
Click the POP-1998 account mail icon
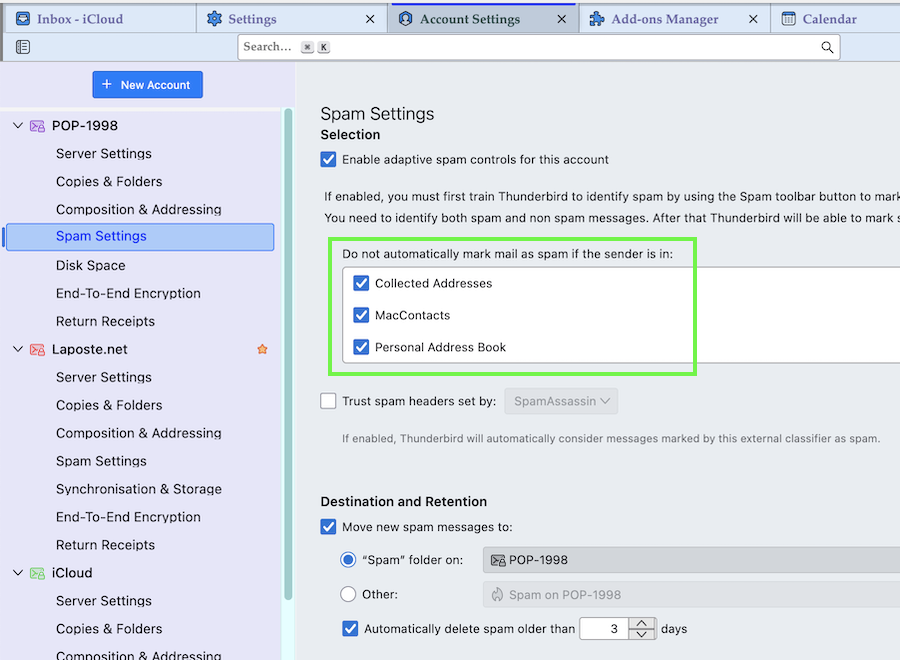point(37,126)
